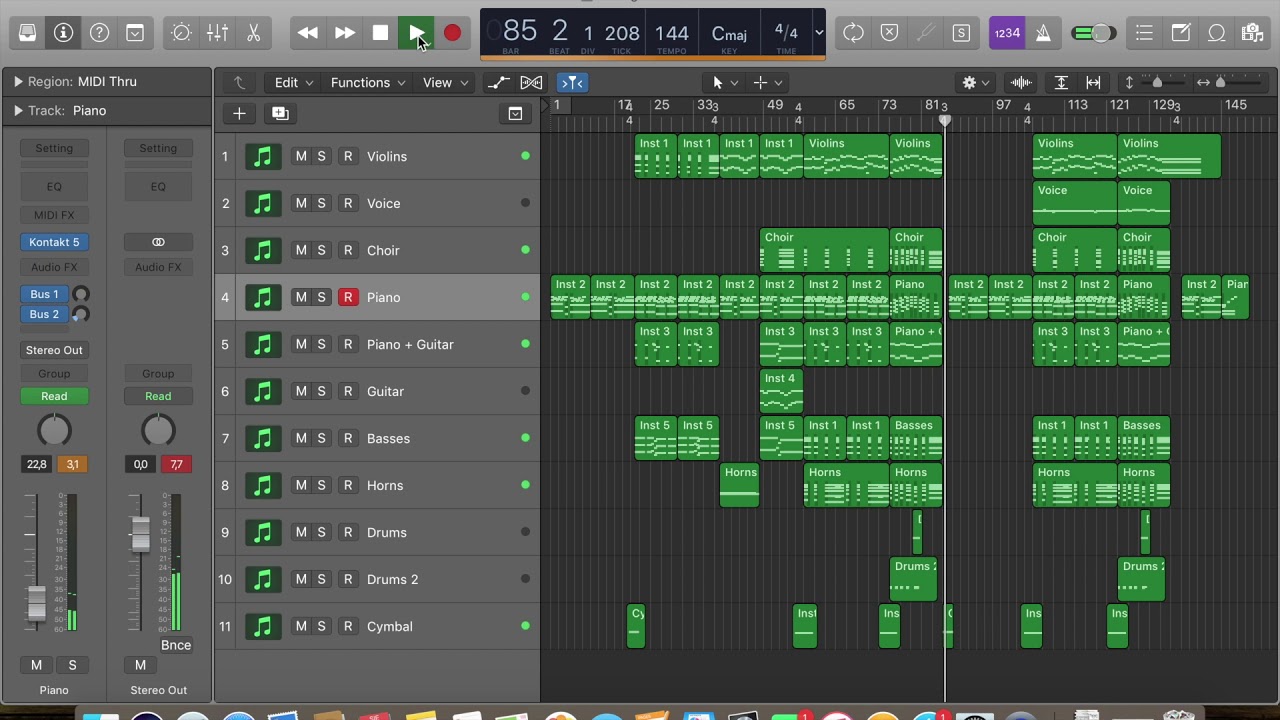
Task: Mute the Stereo Out channel strip
Action: click(x=140, y=665)
